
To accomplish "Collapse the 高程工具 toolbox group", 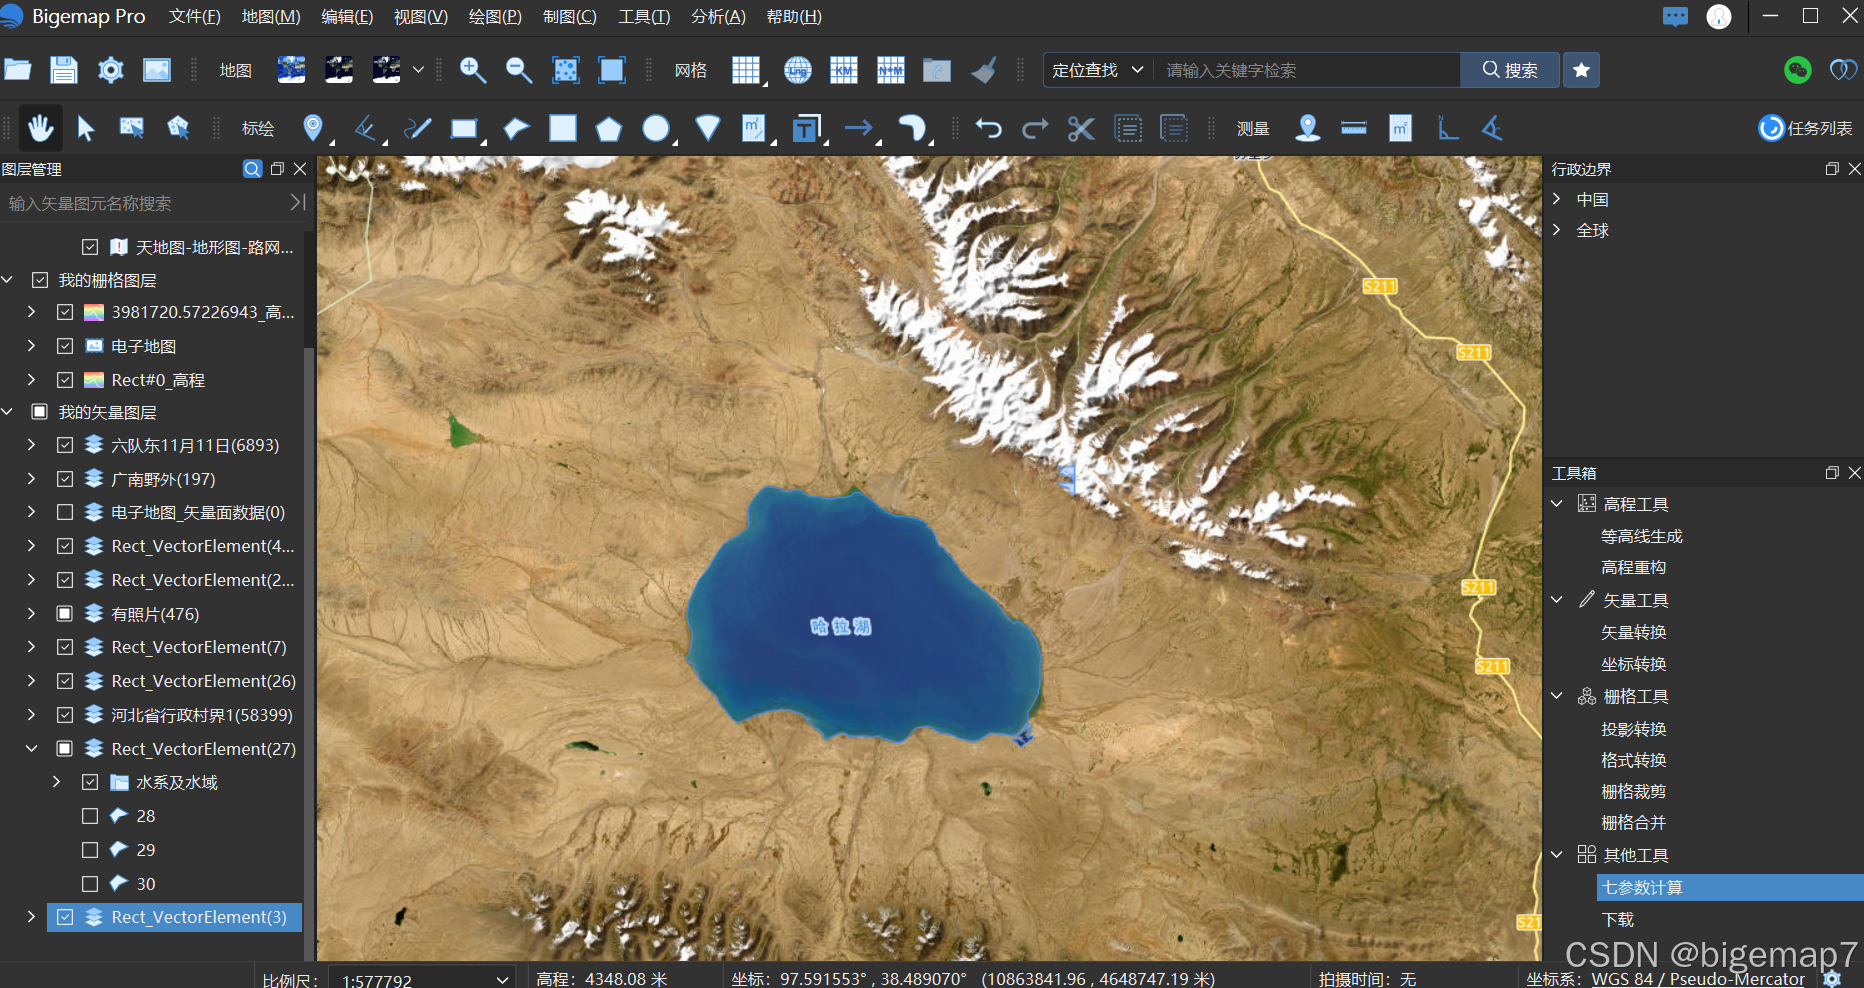I will (x=1557, y=504).
